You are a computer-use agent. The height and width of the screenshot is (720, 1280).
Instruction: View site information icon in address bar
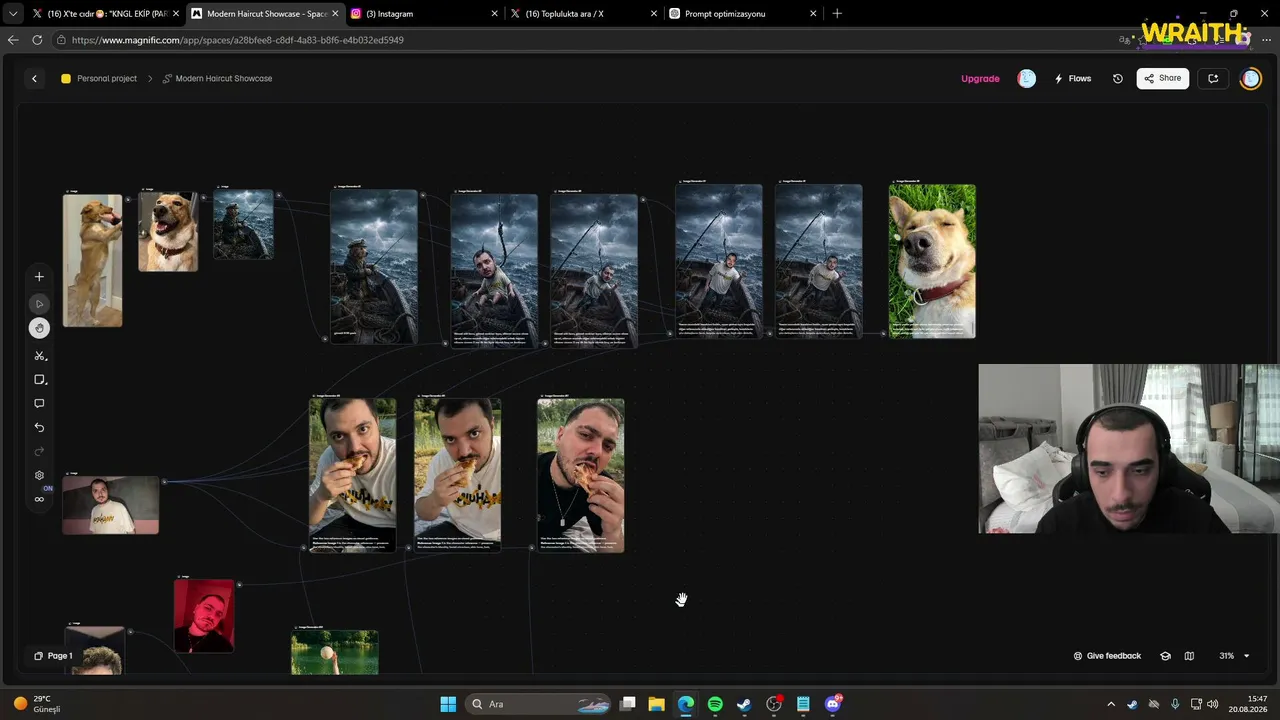pyautogui.click(x=61, y=40)
